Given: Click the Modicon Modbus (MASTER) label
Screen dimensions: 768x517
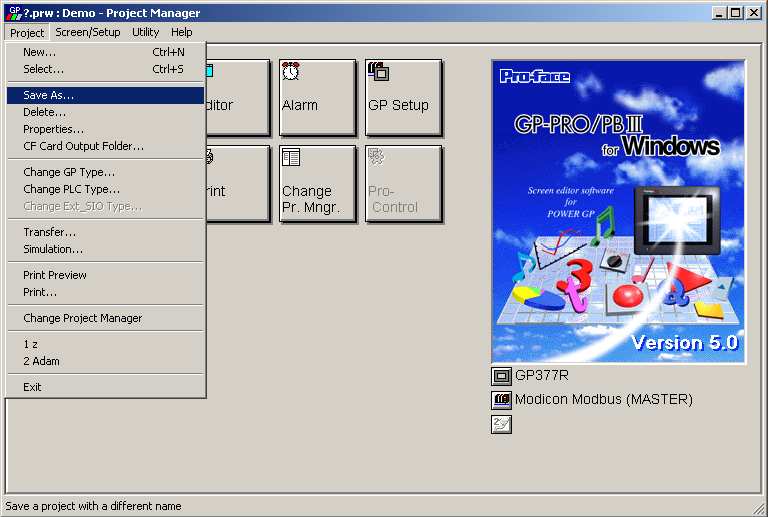Looking at the screenshot, I should pyautogui.click(x=603, y=400).
